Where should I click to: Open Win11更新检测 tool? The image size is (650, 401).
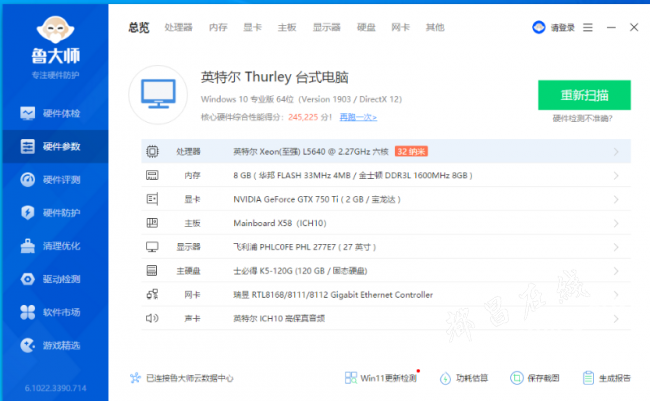(x=381, y=378)
